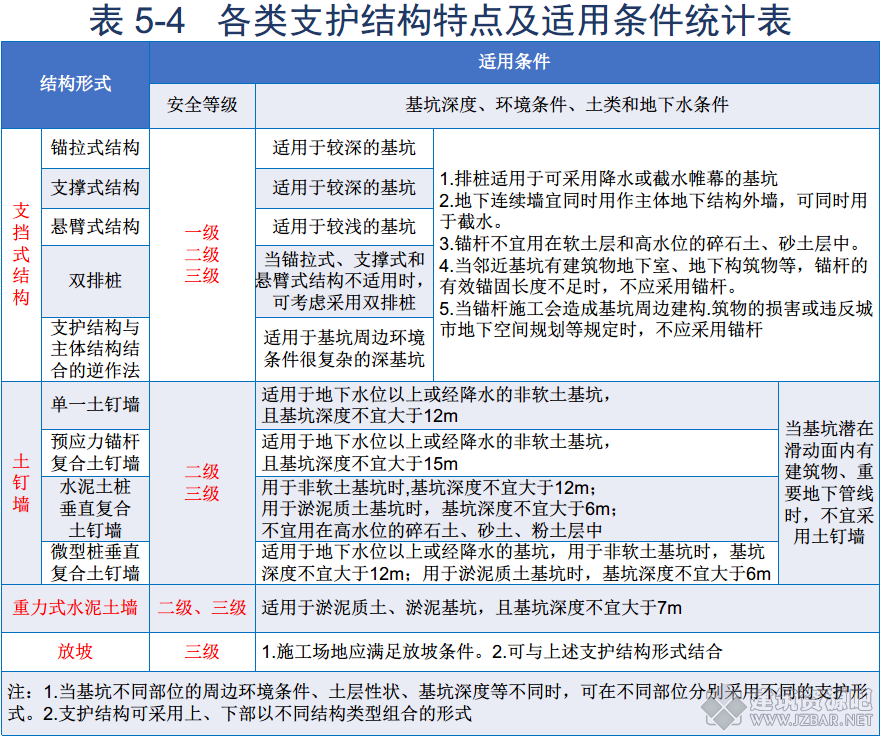Select the 注：1.当基坑不同部位 footnote text
881x737 pixels.
coord(438,703)
